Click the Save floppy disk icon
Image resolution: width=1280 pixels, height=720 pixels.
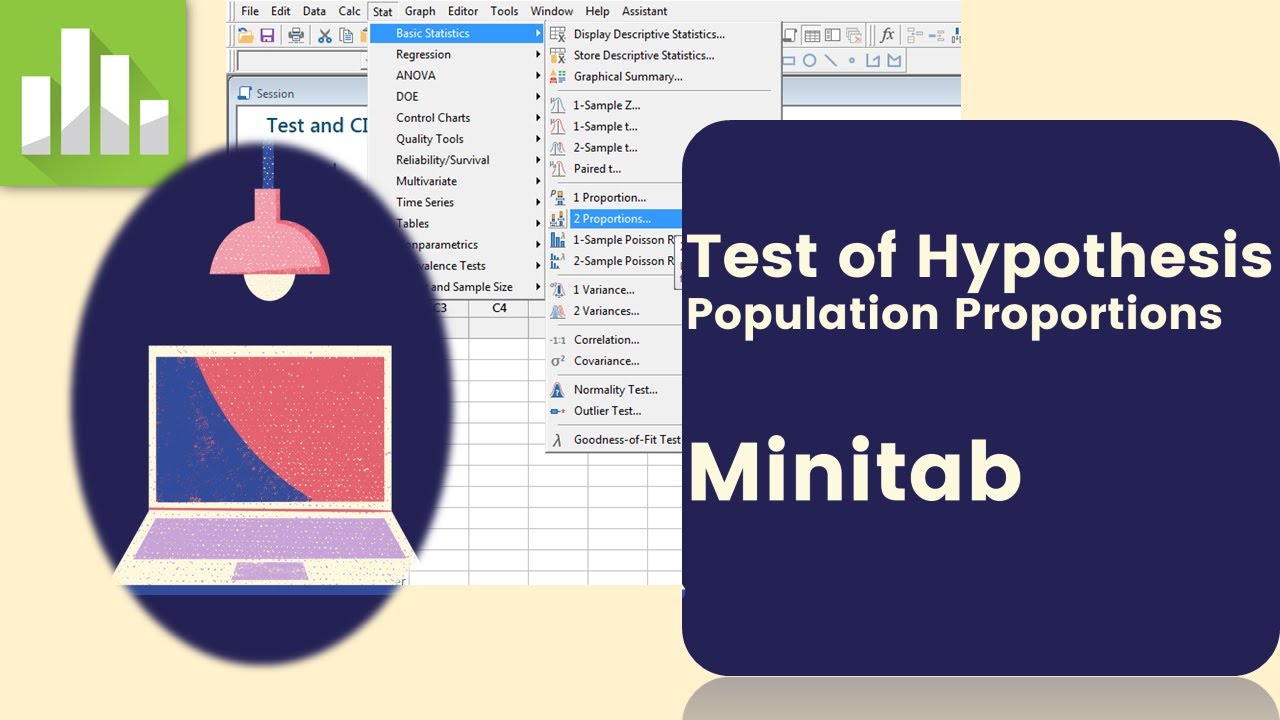pos(267,35)
